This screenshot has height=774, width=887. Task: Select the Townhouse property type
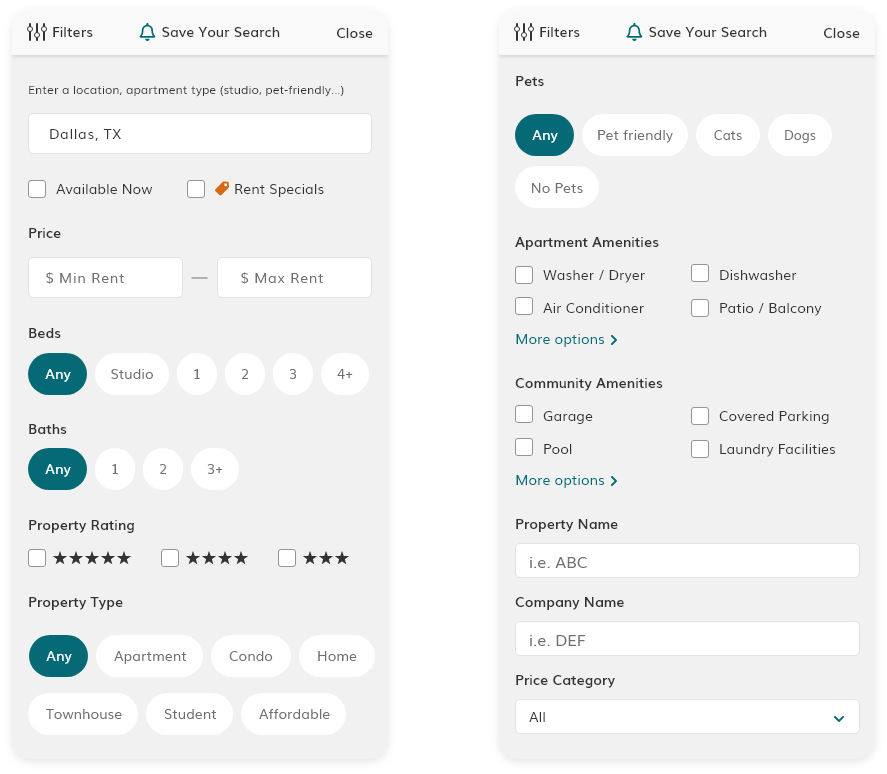pyautogui.click(x=84, y=714)
